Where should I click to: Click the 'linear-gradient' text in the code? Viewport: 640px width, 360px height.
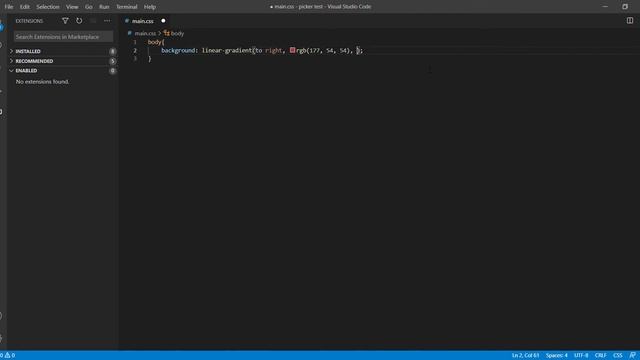[x=227, y=50]
